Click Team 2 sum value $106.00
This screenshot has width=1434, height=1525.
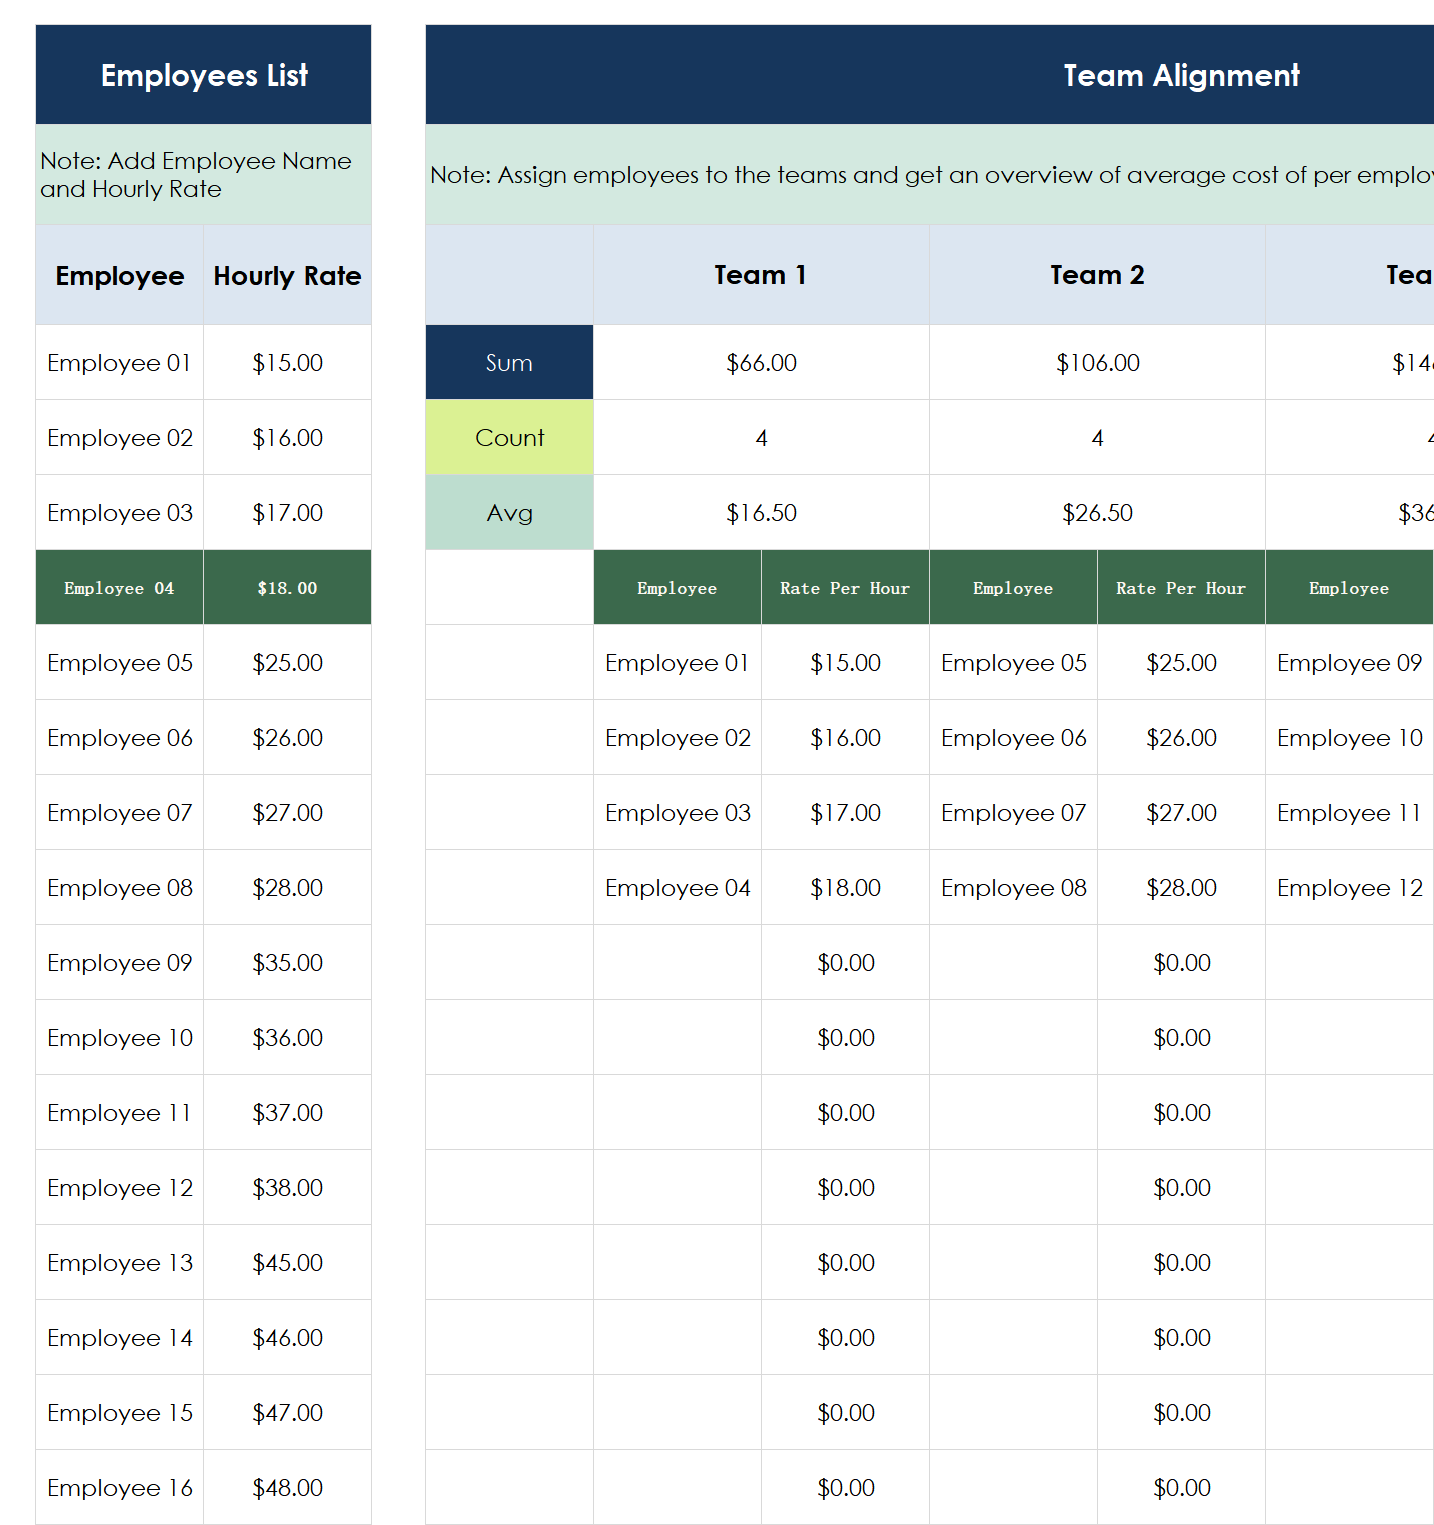(1097, 363)
